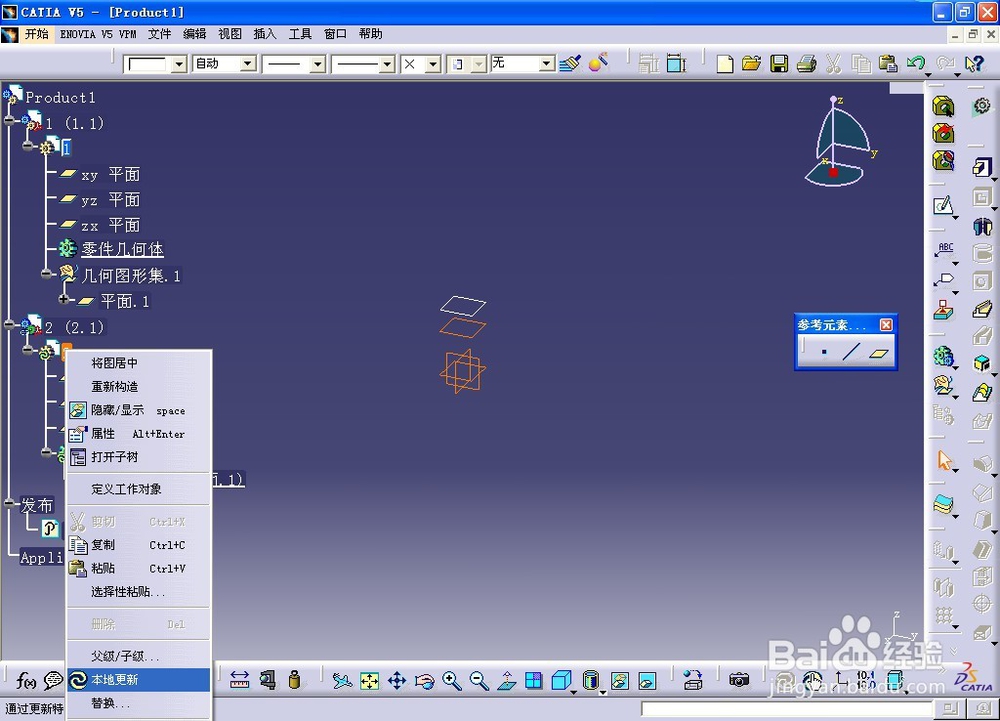Screen dimensions: 1000x721
Task: Choose 隐藏/显示 in context menu
Action: 138,410
